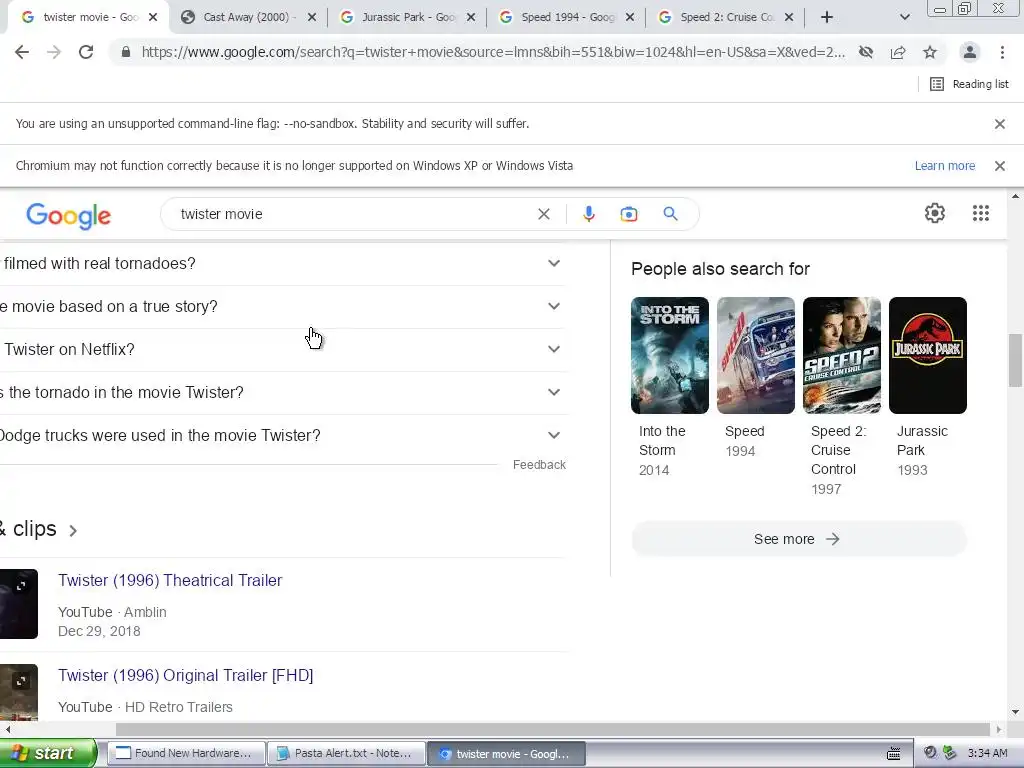View site security lock information

coord(126,52)
